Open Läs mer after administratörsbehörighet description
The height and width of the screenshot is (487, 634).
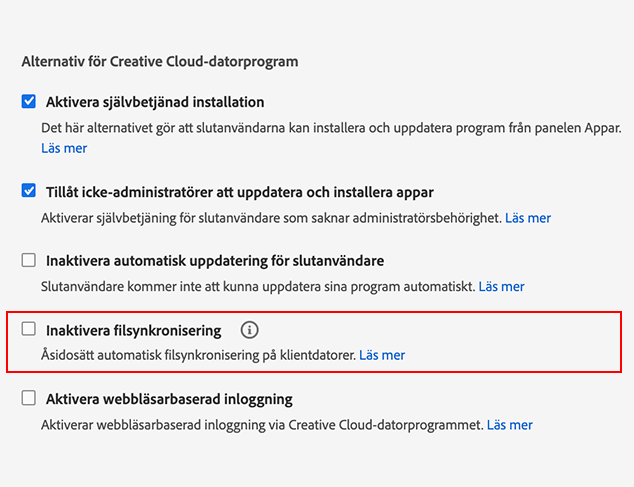tap(527, 217)
